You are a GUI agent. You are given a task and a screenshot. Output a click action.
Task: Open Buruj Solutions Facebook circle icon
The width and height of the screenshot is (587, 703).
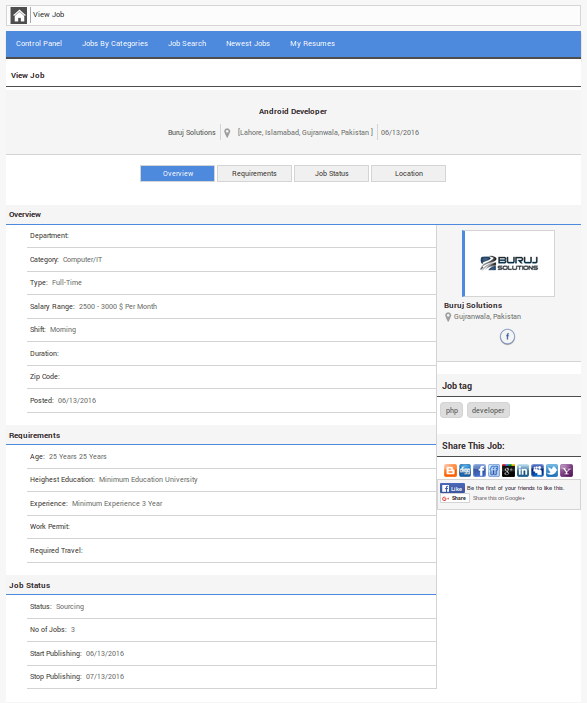pyautogui.click(x=507, y=337)
